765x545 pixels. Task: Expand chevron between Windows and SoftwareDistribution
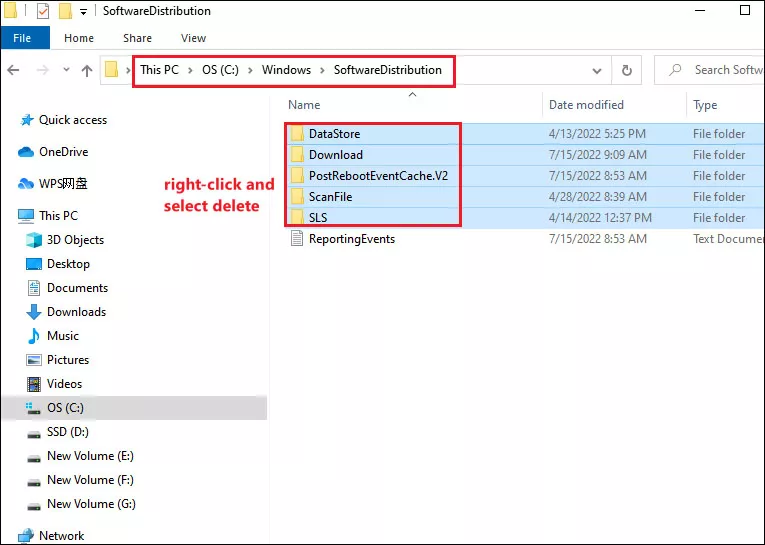click(322, 70)
